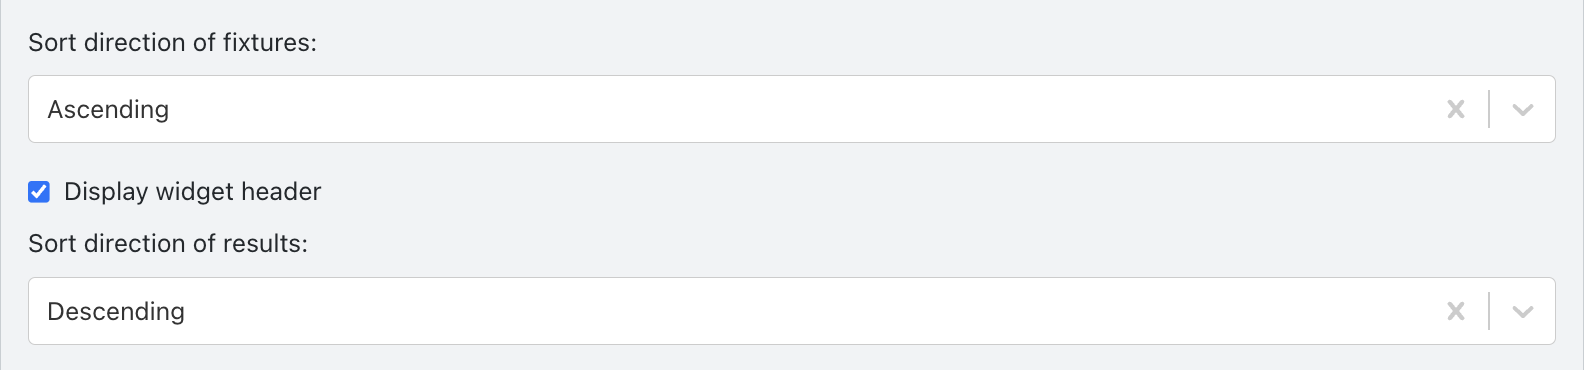Image resolution: width=1586 pixels, height=370 pixels.
Task: Select the Sort direction of fixtures label
Action: [172, 42]
